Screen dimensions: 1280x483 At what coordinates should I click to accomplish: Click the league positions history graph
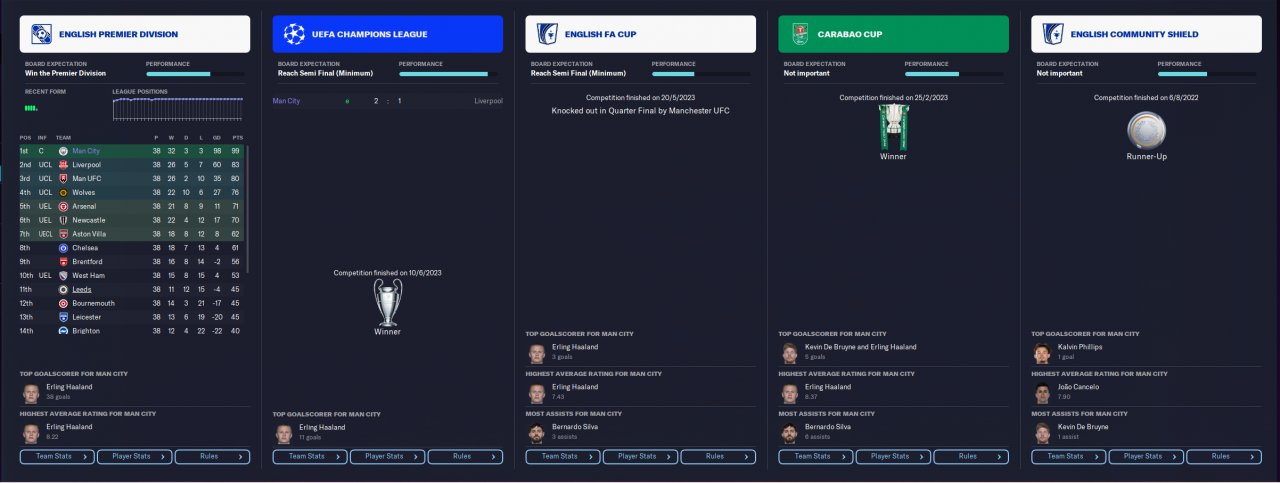click(x=178, y=109)
